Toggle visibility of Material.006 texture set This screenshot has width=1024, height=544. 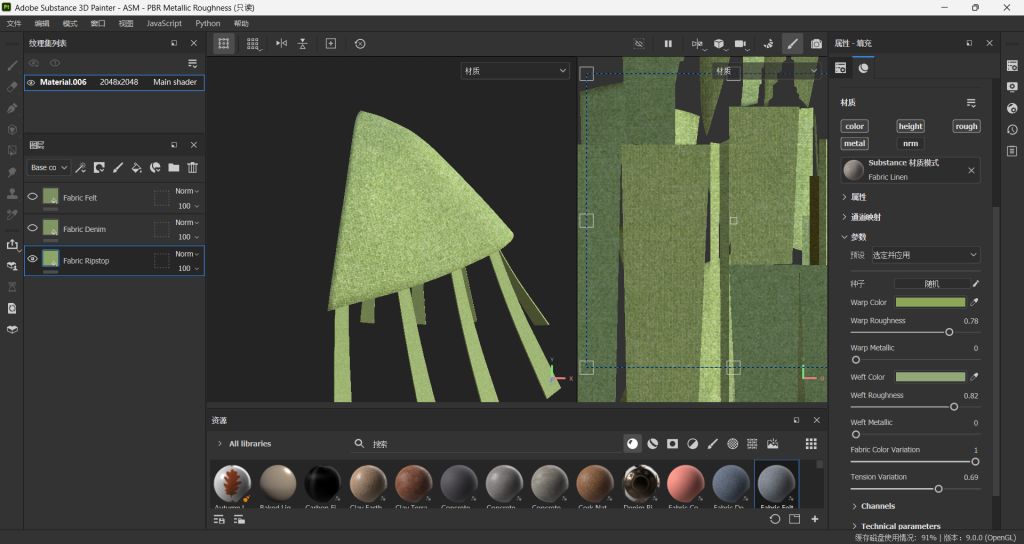click(31, 82)
